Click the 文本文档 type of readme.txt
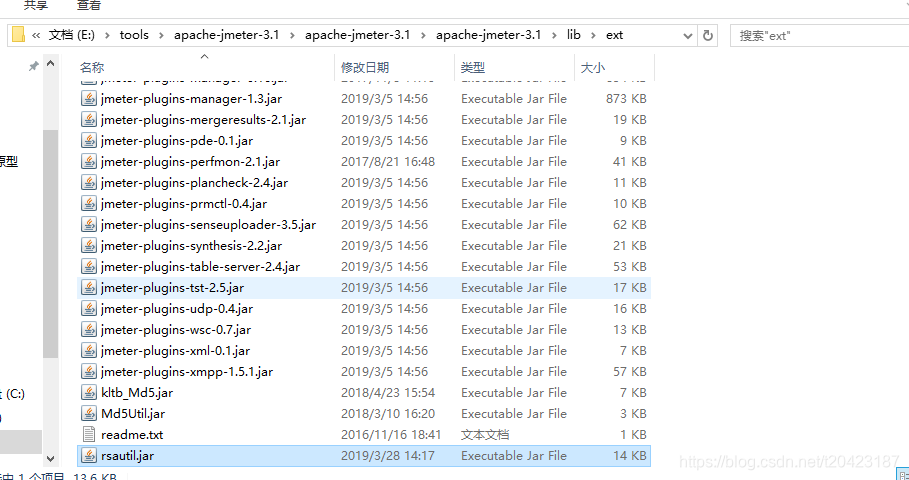This screenshot has width=909, height=480. (485, 434)
